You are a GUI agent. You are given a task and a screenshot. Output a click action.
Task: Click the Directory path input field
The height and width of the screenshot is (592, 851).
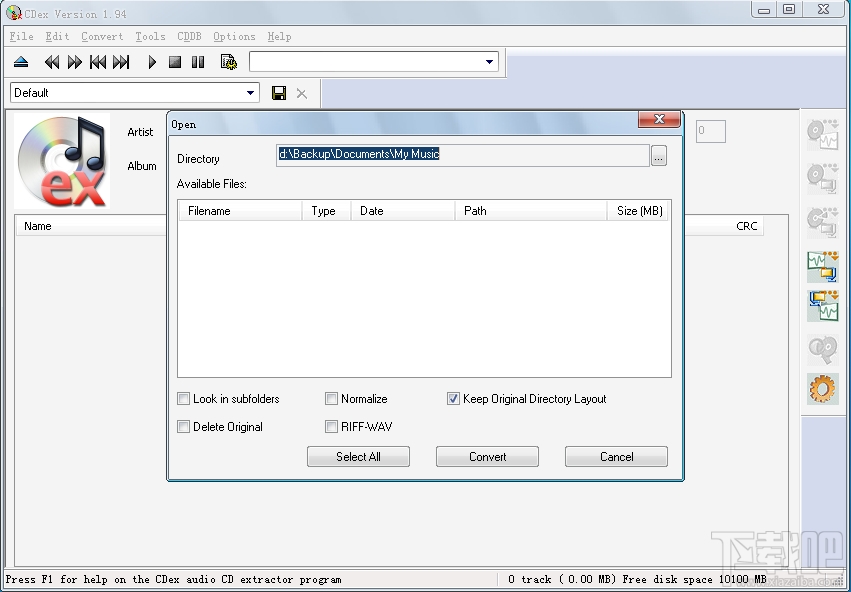(x=462, y=155)
